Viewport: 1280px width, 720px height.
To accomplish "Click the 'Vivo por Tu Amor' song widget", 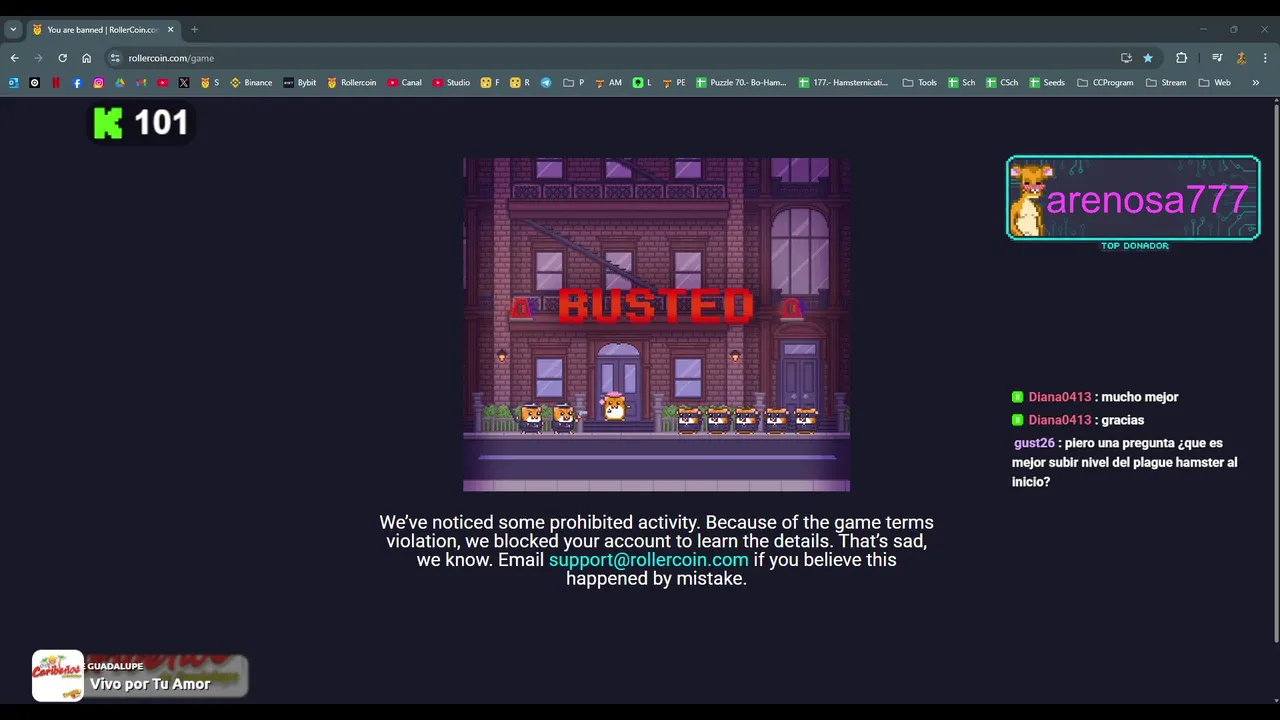I will coord(140,677).
